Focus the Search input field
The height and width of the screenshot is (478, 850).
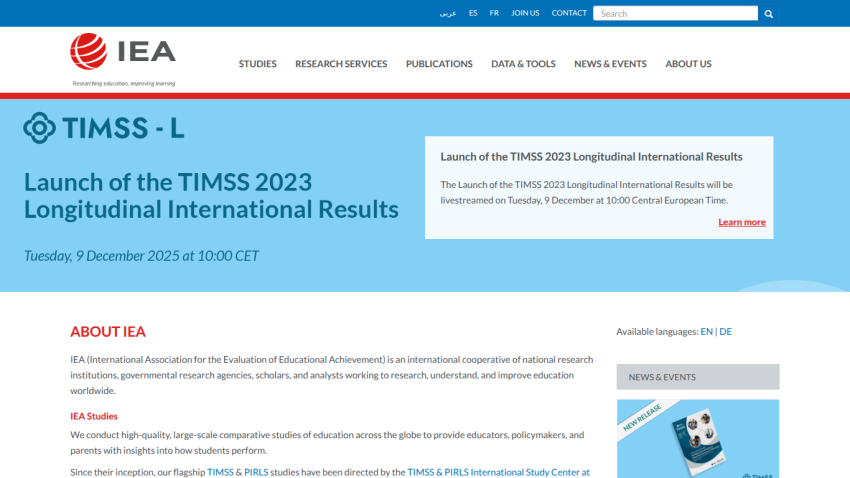click(x=675, y=14)
